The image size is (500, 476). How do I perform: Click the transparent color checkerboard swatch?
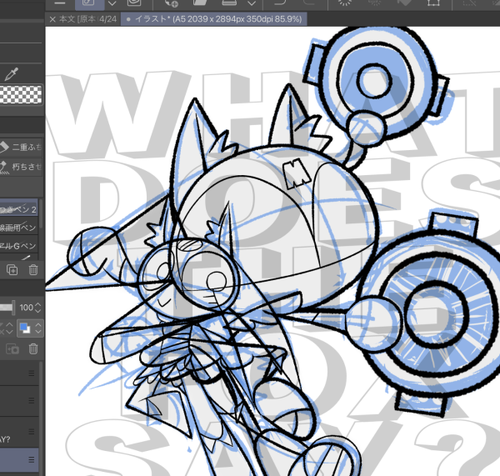tap(21, 94)
